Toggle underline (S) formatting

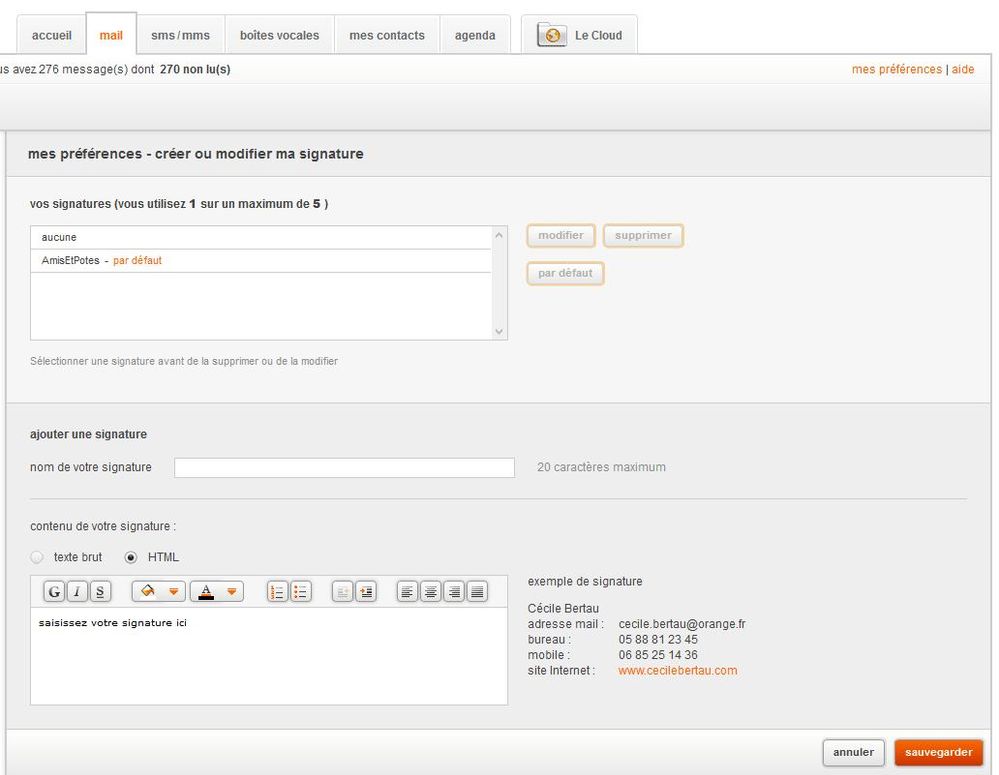100,592
